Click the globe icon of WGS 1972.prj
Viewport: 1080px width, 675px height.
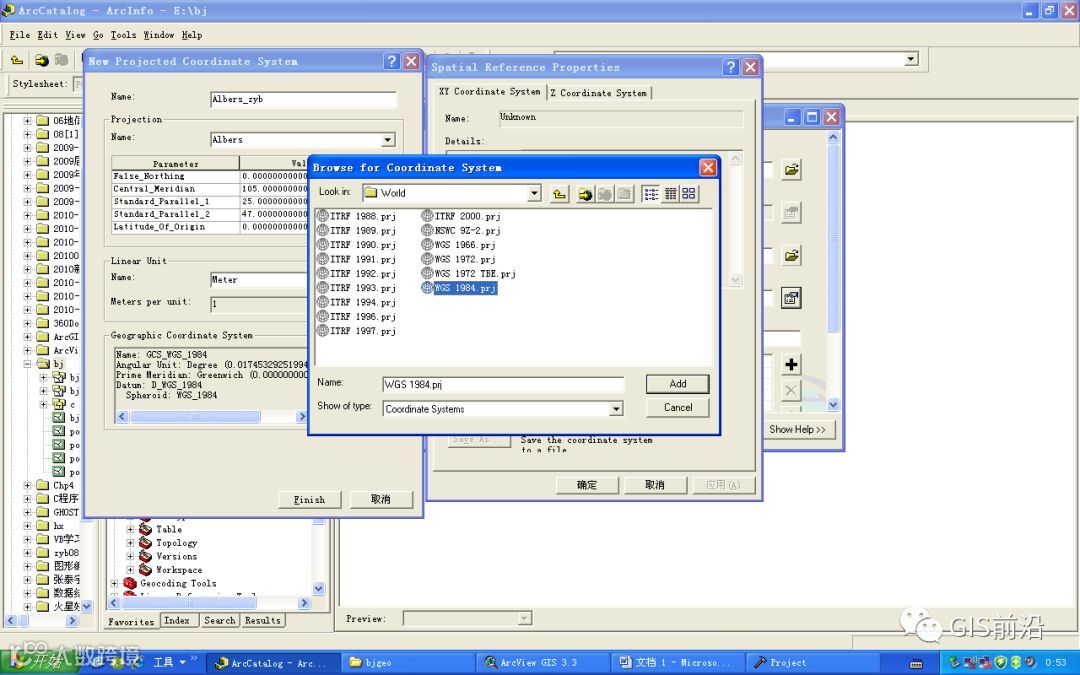[x=427, y=259]
